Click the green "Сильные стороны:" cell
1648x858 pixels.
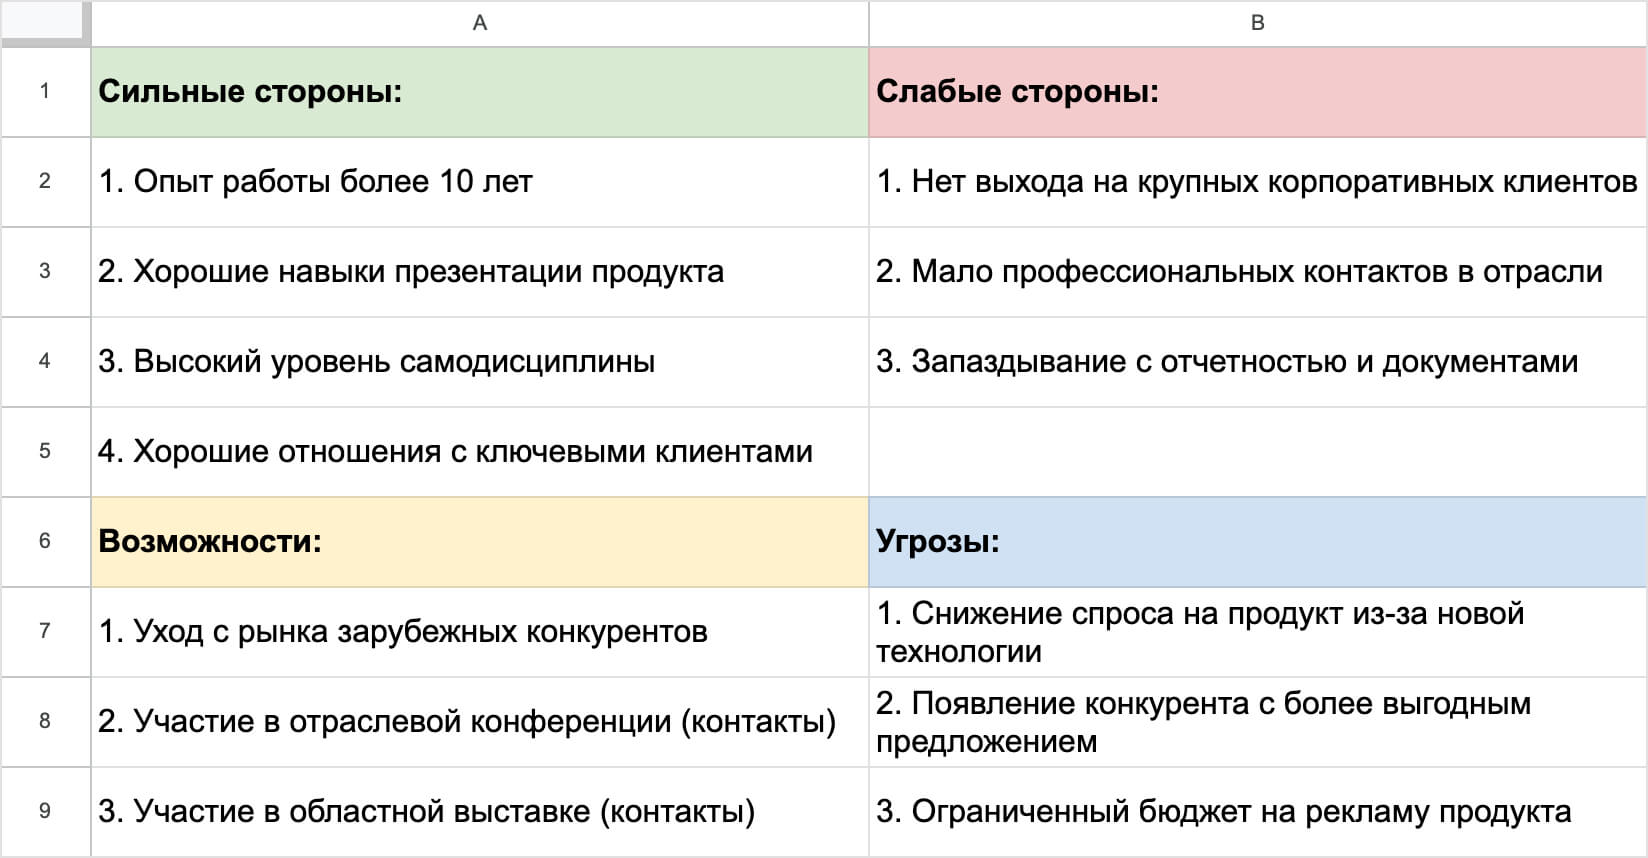click(479, 92)
